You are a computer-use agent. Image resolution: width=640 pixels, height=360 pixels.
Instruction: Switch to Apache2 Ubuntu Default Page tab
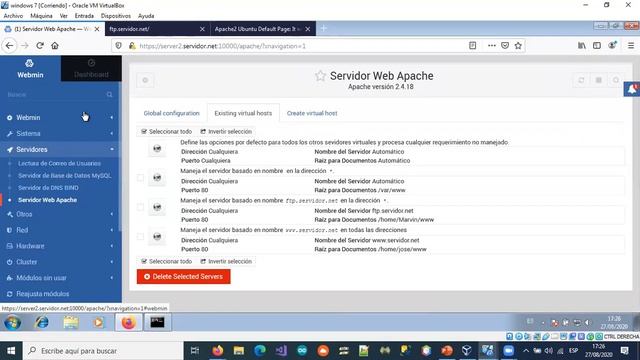(258, 29)
